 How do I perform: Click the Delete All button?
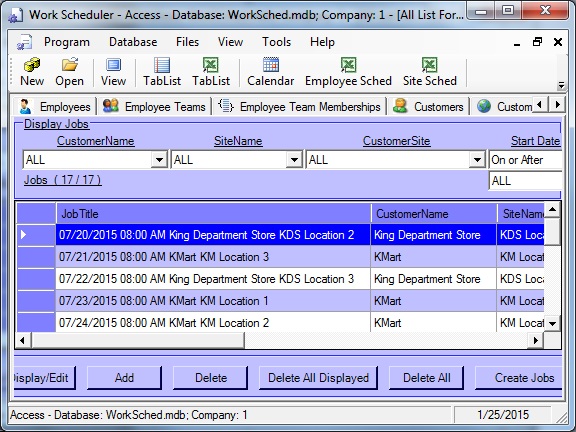426,378
